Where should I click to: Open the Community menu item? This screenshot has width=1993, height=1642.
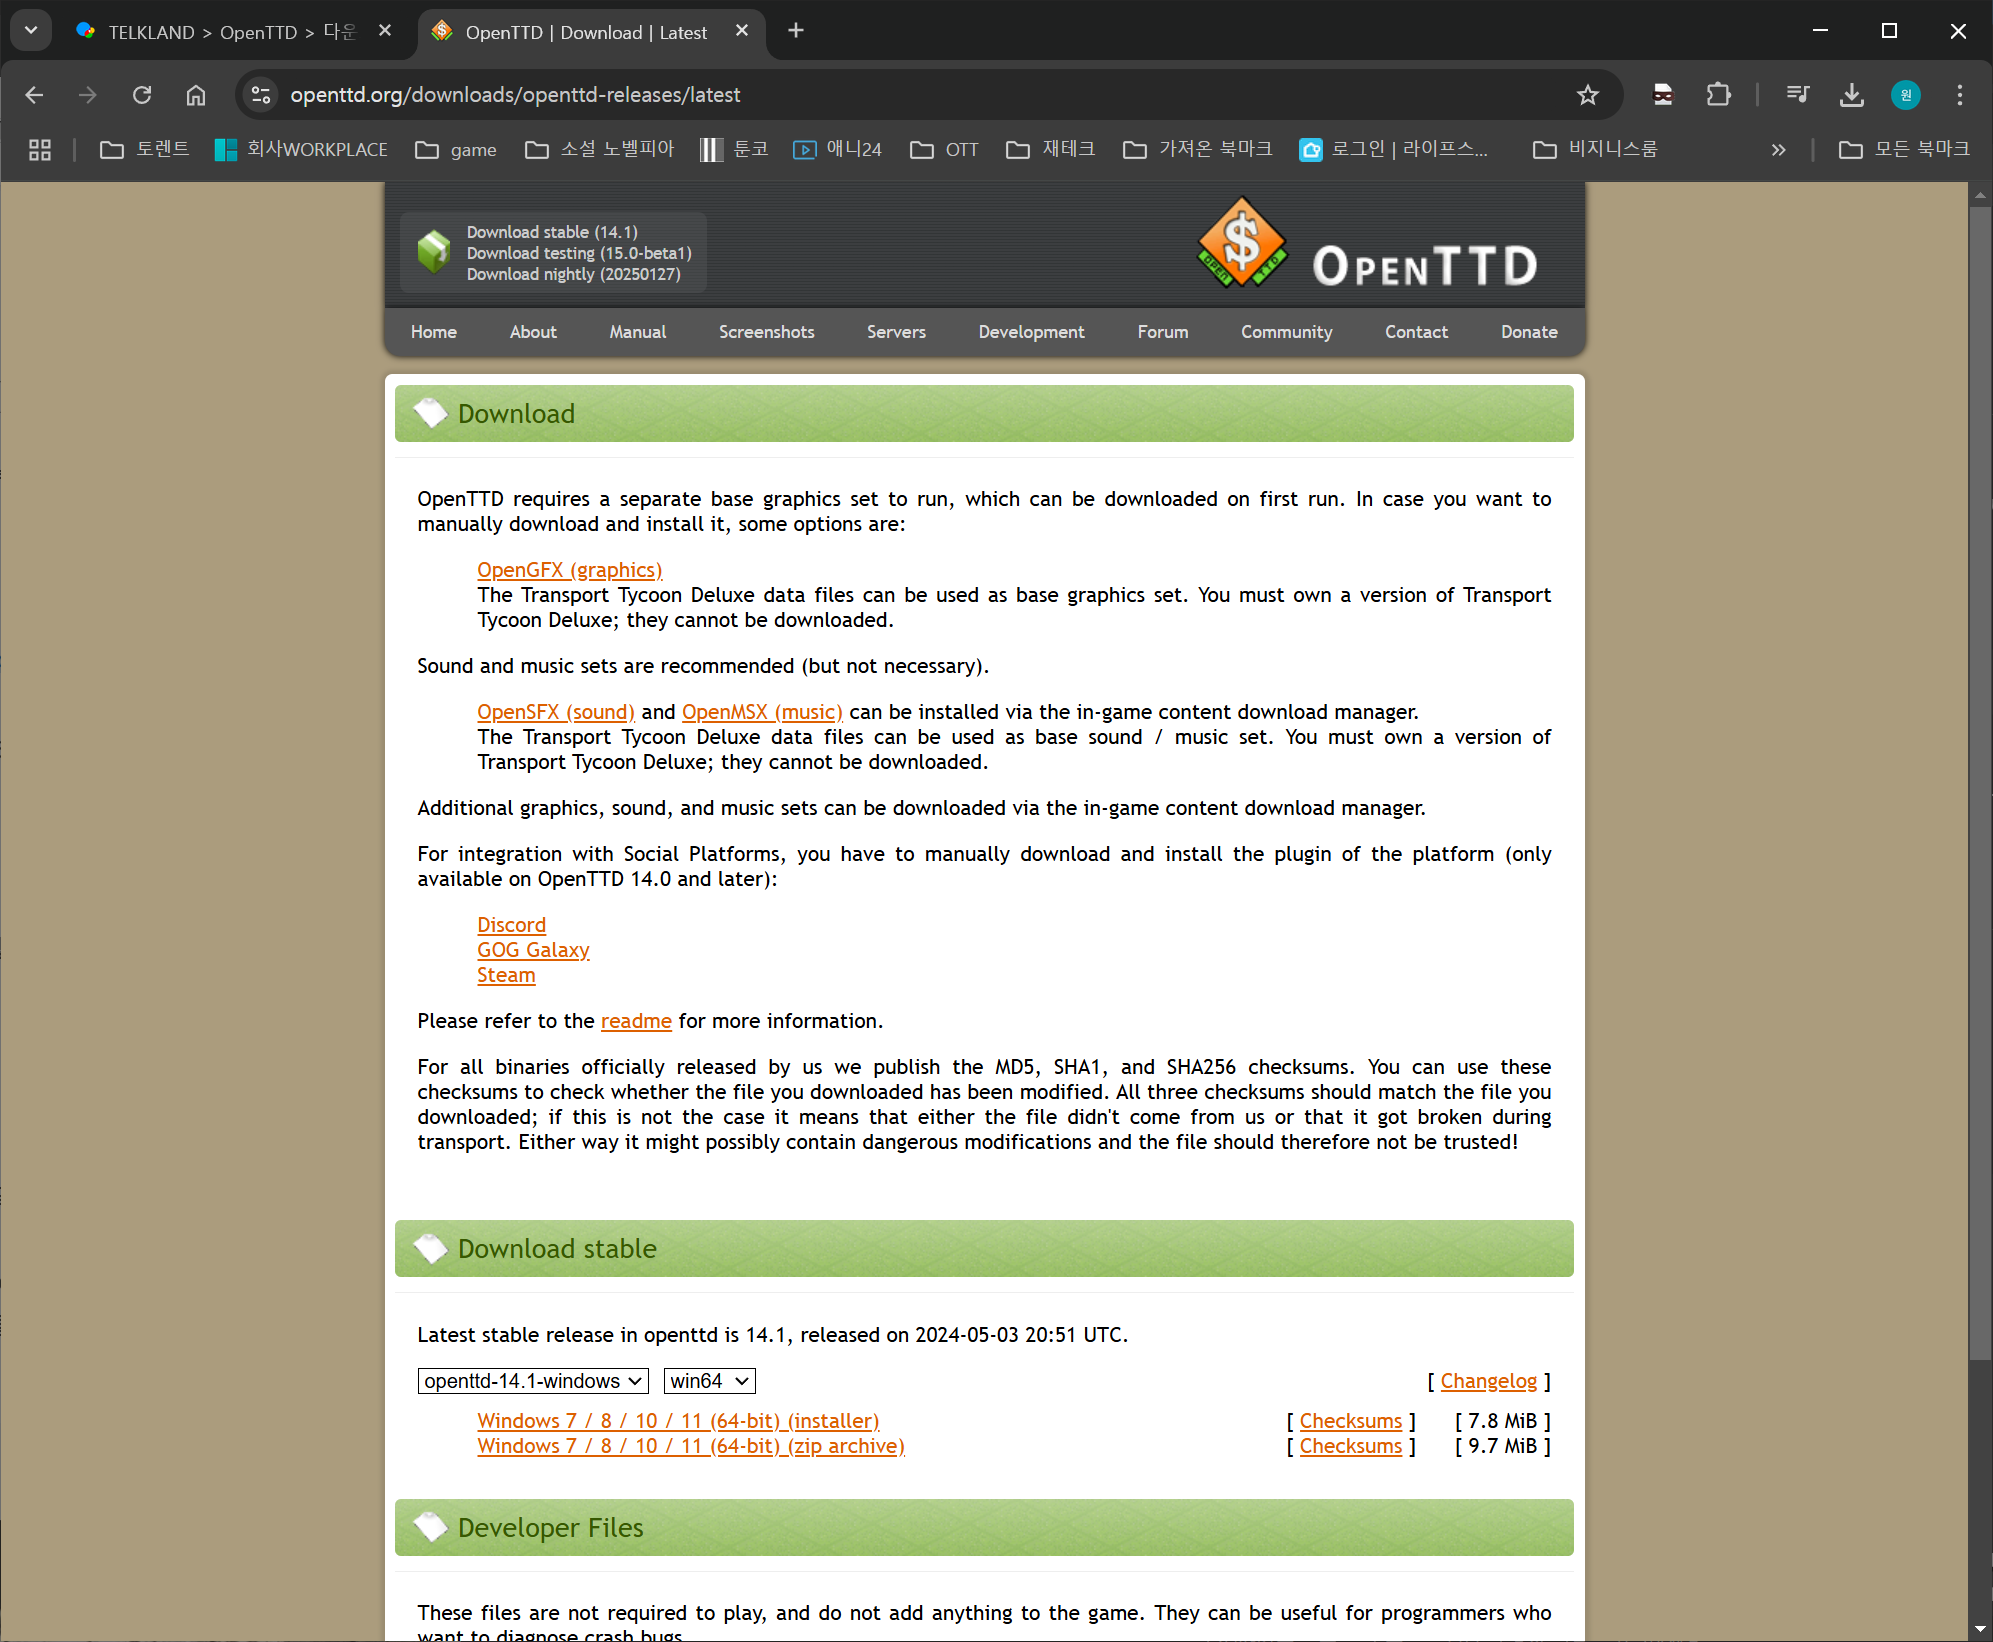[1287, 332]
